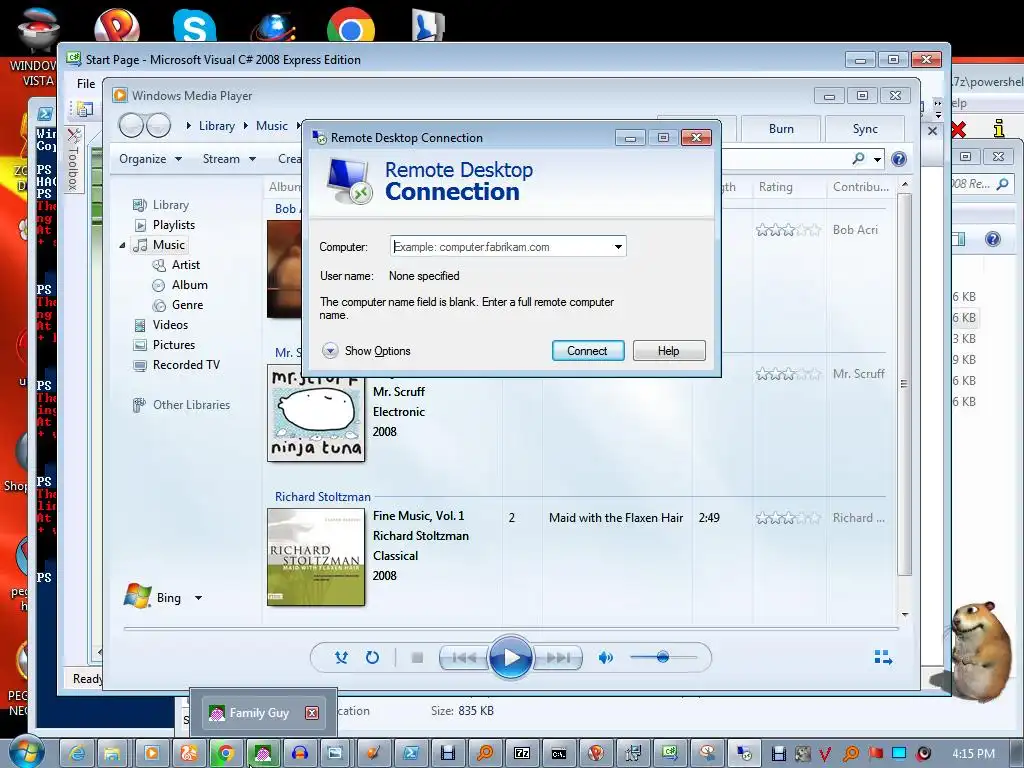The width and height of the screenshot is (1024, 768).
Task: Open Windows Explorer folder taskbar icon
Action: pyautogui.click(x=114, y=754)
